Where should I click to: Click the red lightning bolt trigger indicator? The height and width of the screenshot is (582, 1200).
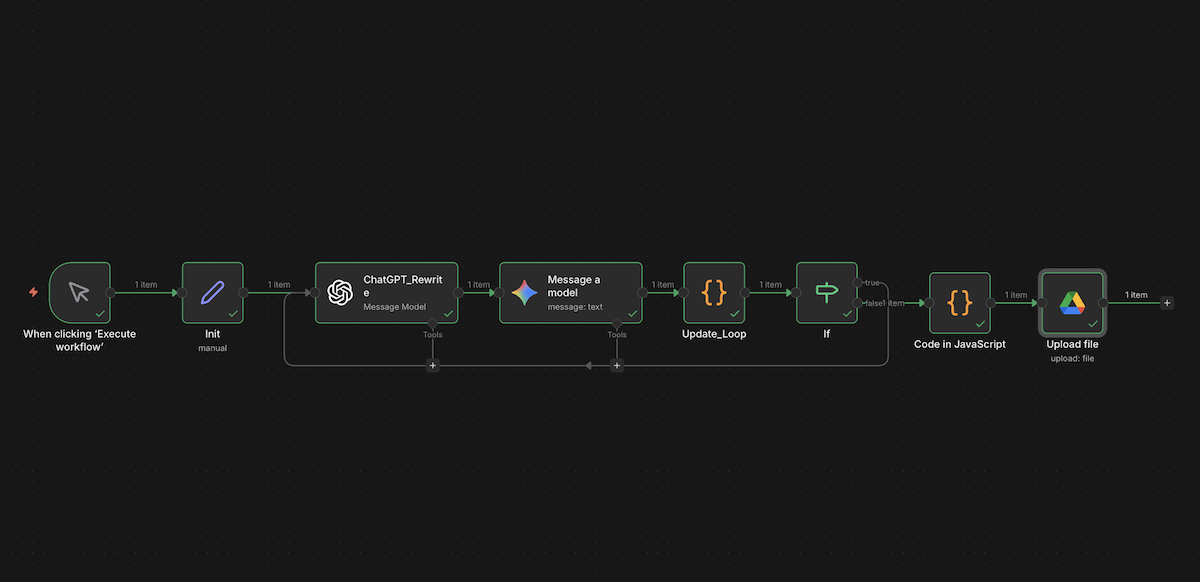pos(34,293)
